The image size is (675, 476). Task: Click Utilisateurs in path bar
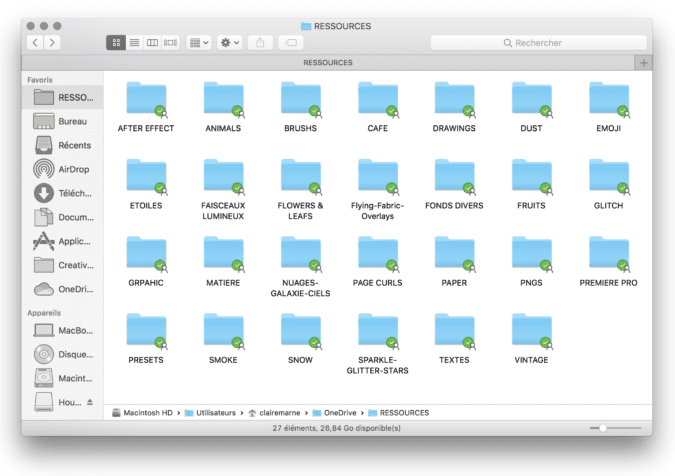pos(211,413)
